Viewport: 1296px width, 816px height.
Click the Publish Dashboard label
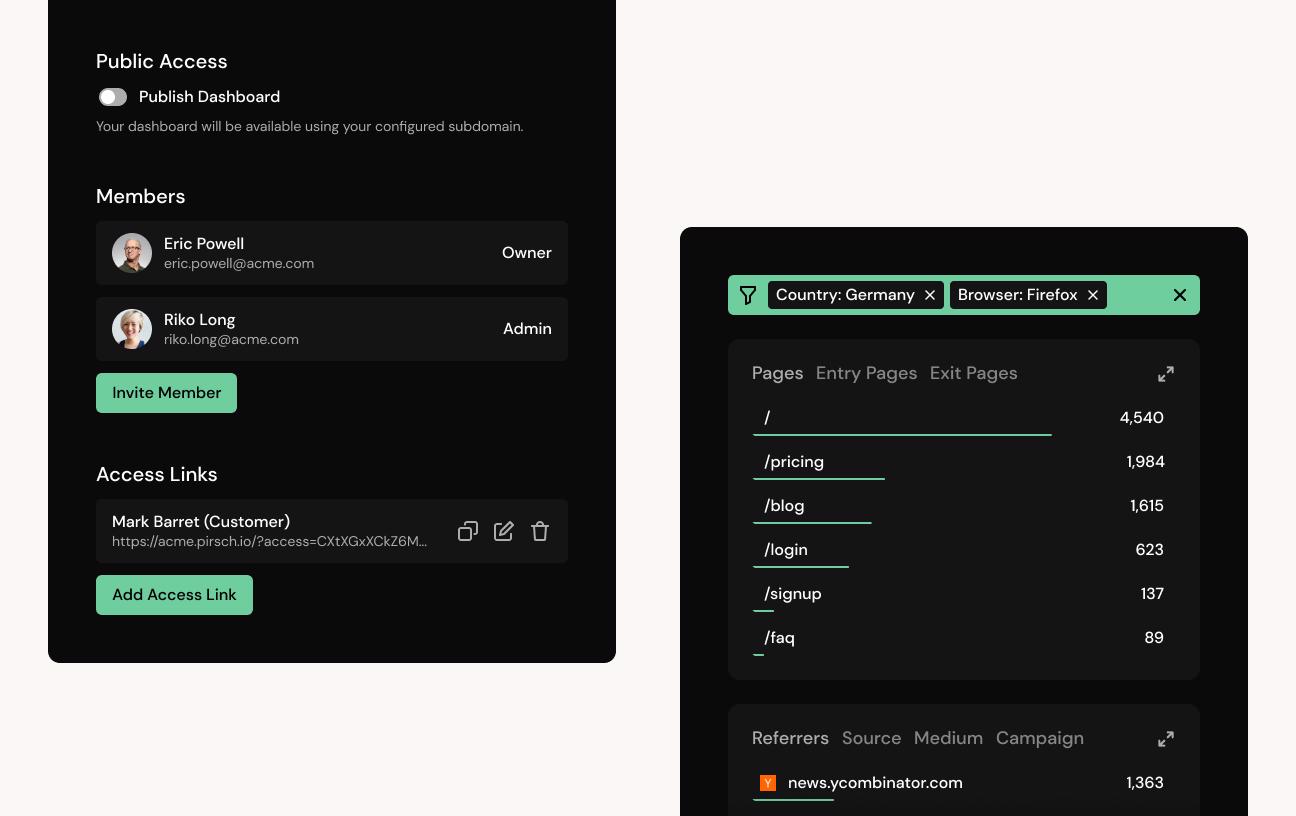click(x=209, y=97)
